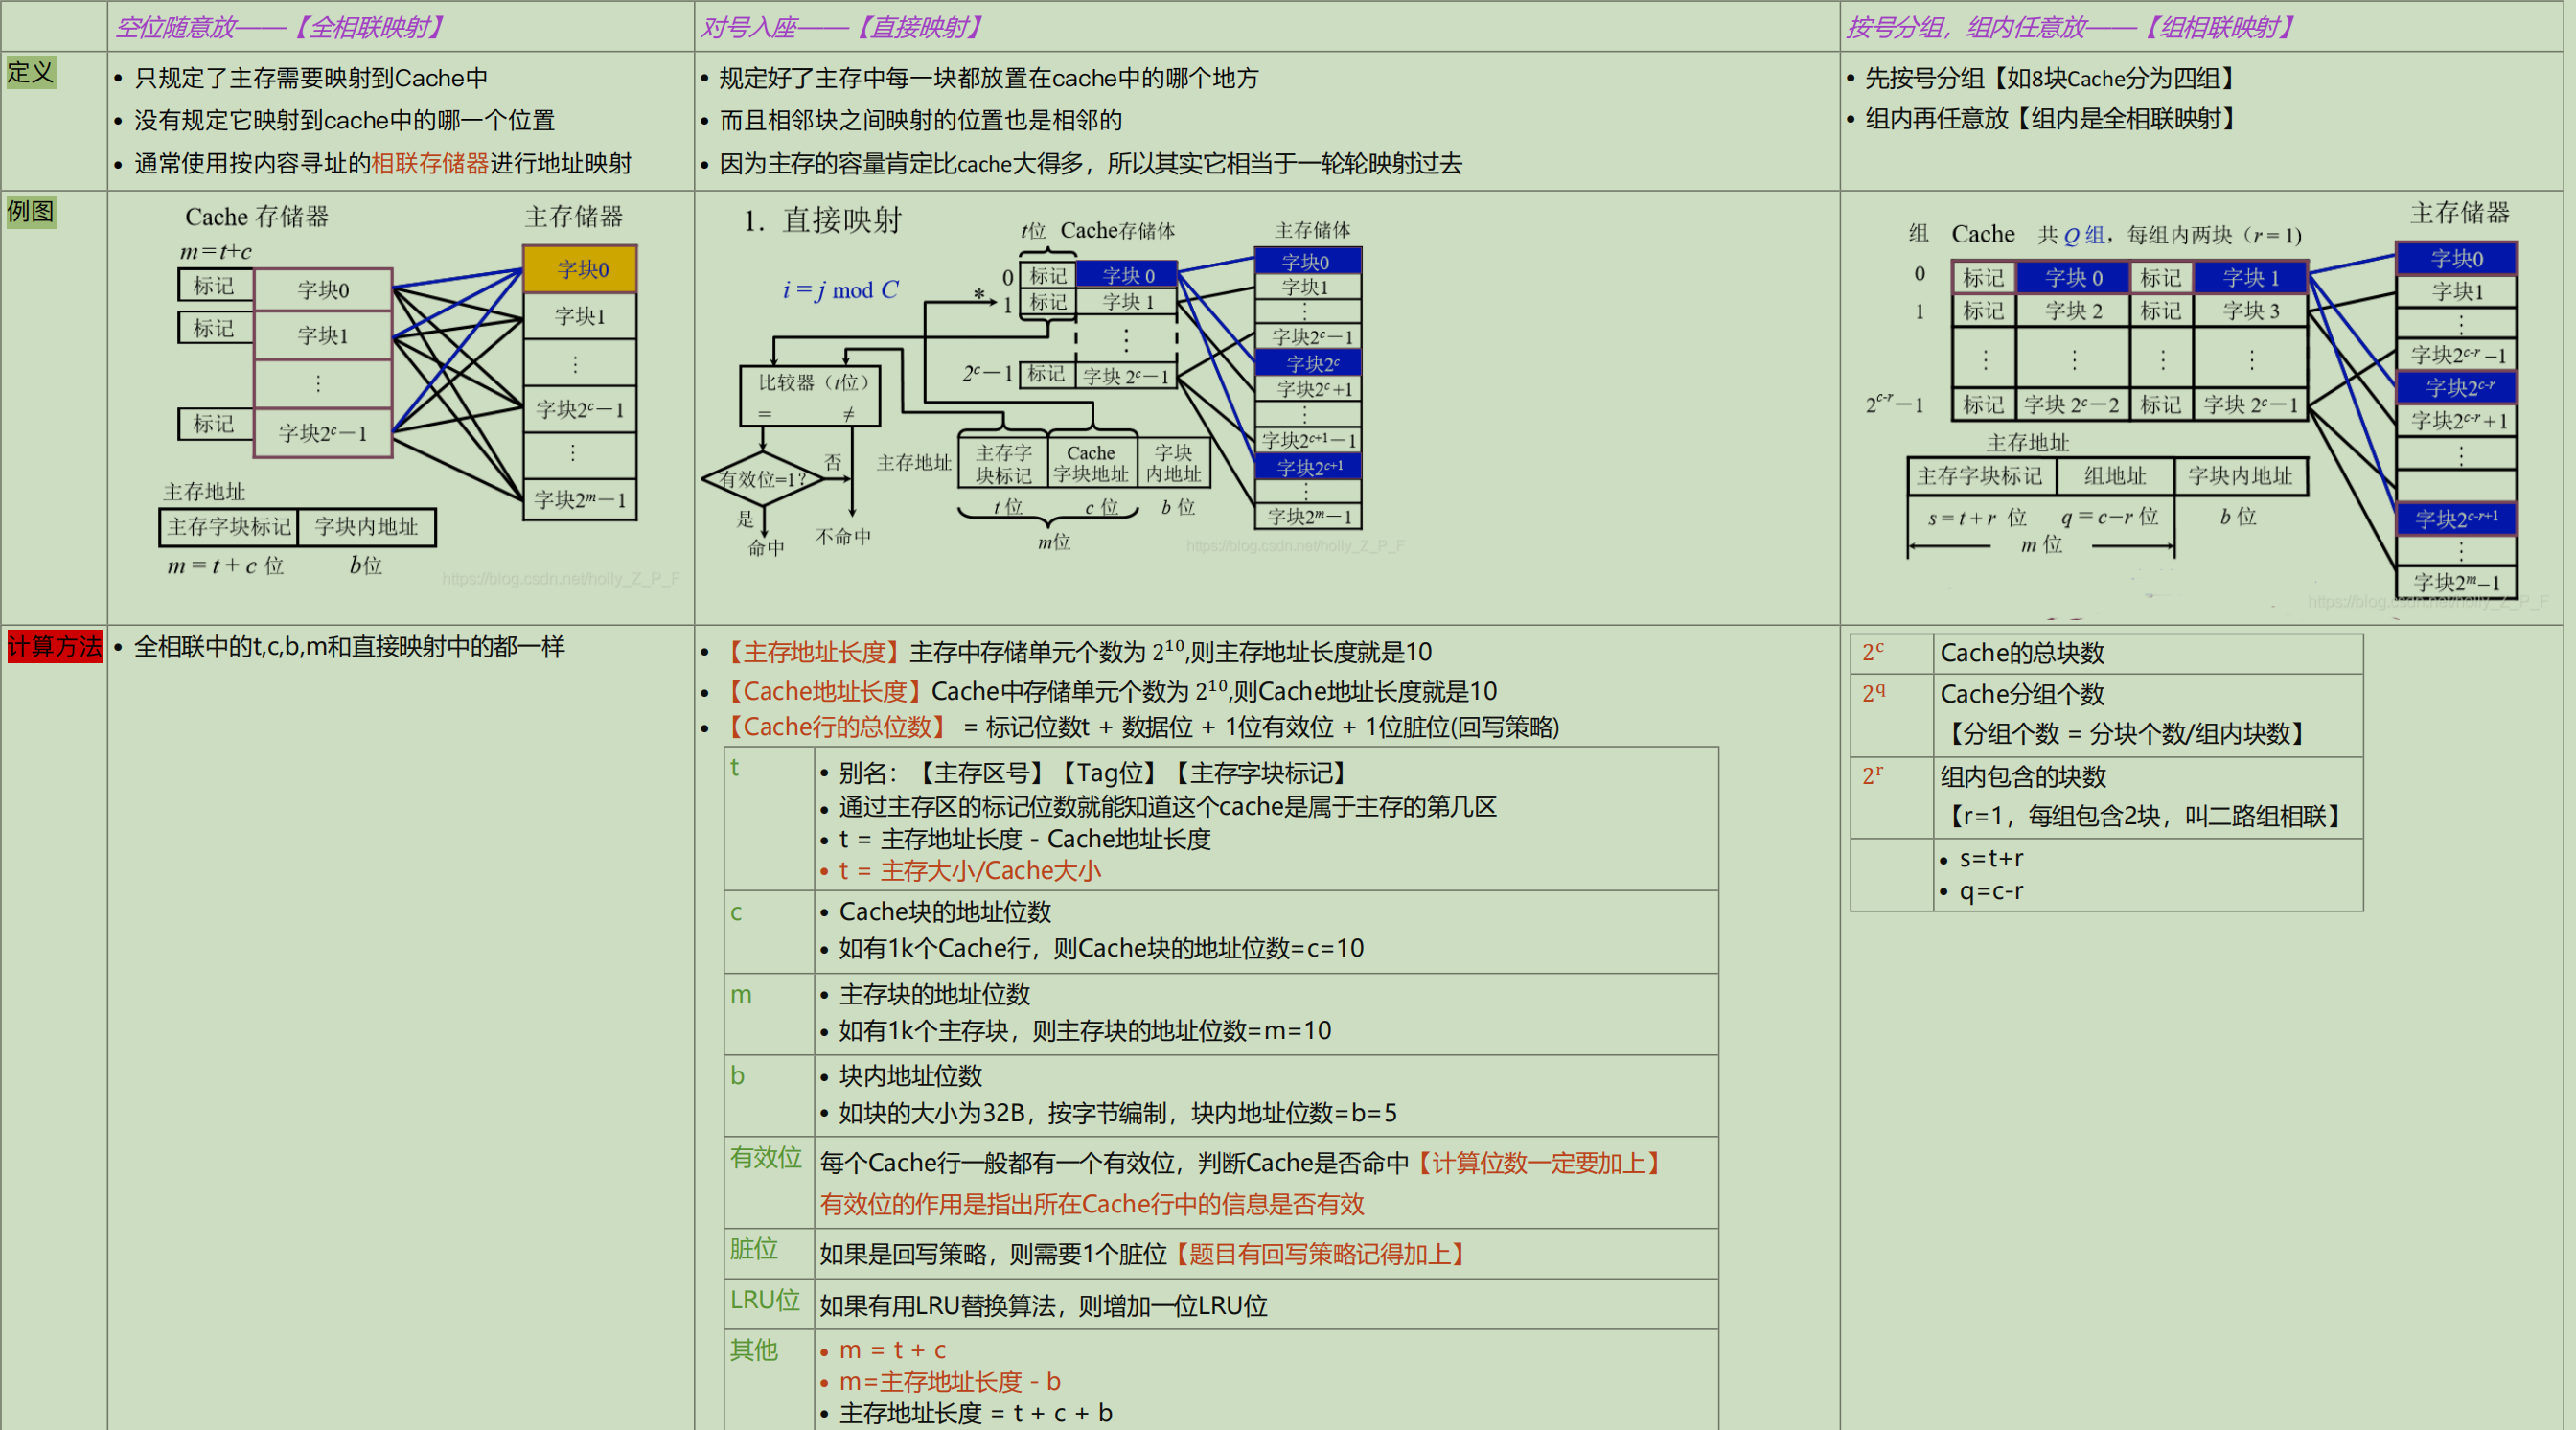2576x1430 pixels.
Task: Click the 有效位=1? decision diamond
Action: pos(762,479)
